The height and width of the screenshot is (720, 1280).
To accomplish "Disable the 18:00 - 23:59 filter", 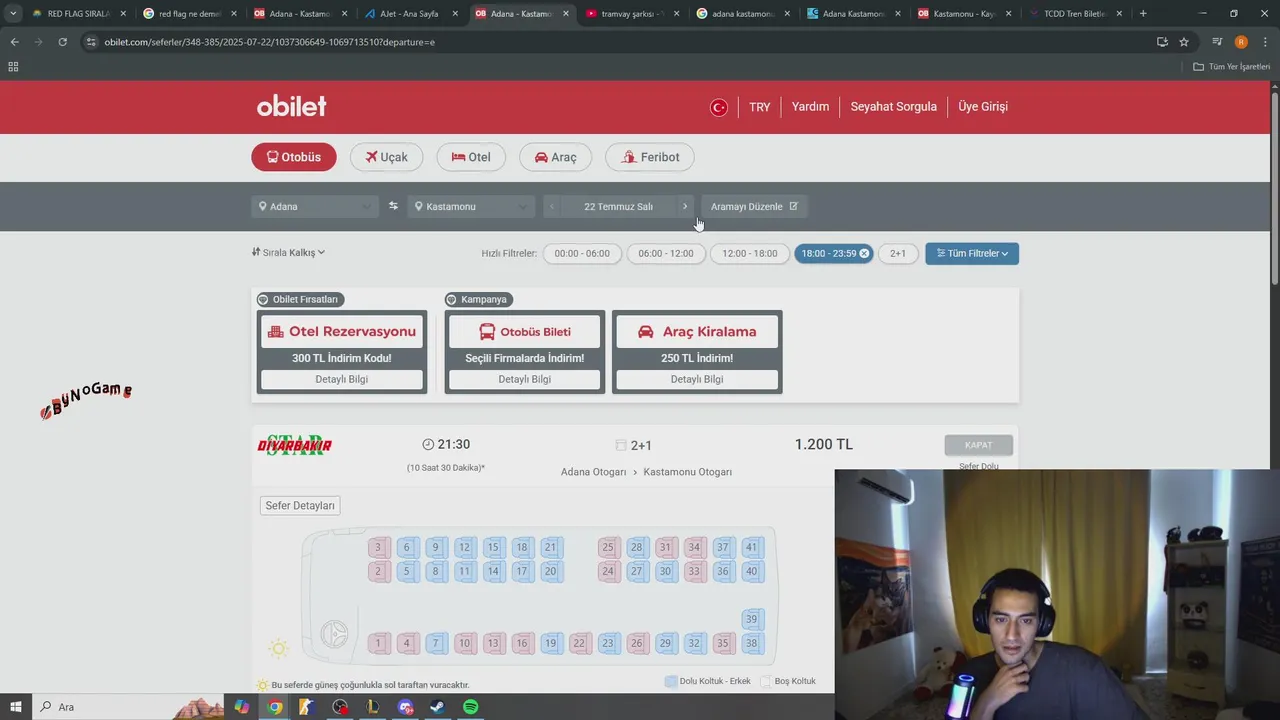I will click(x=834, y=253).
